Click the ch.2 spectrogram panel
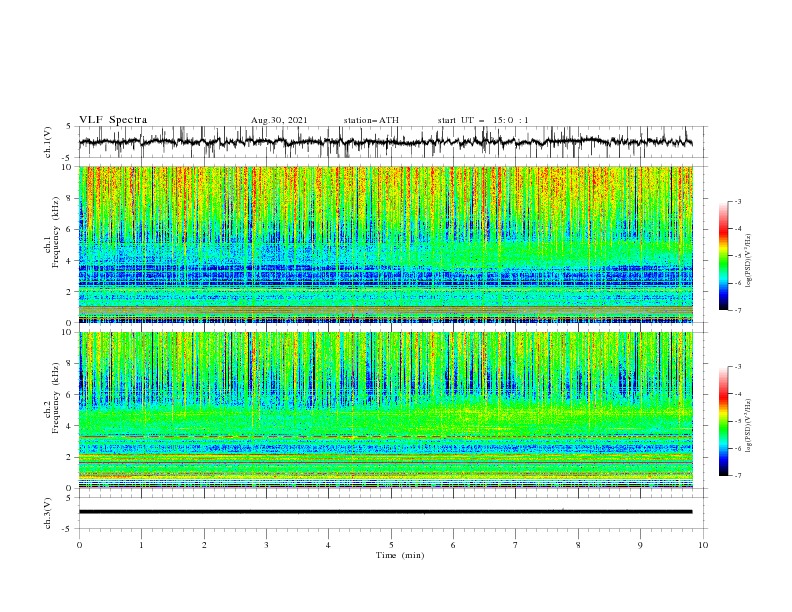The image size is (792, 612). pyautogui.click(x=386, y=410)
